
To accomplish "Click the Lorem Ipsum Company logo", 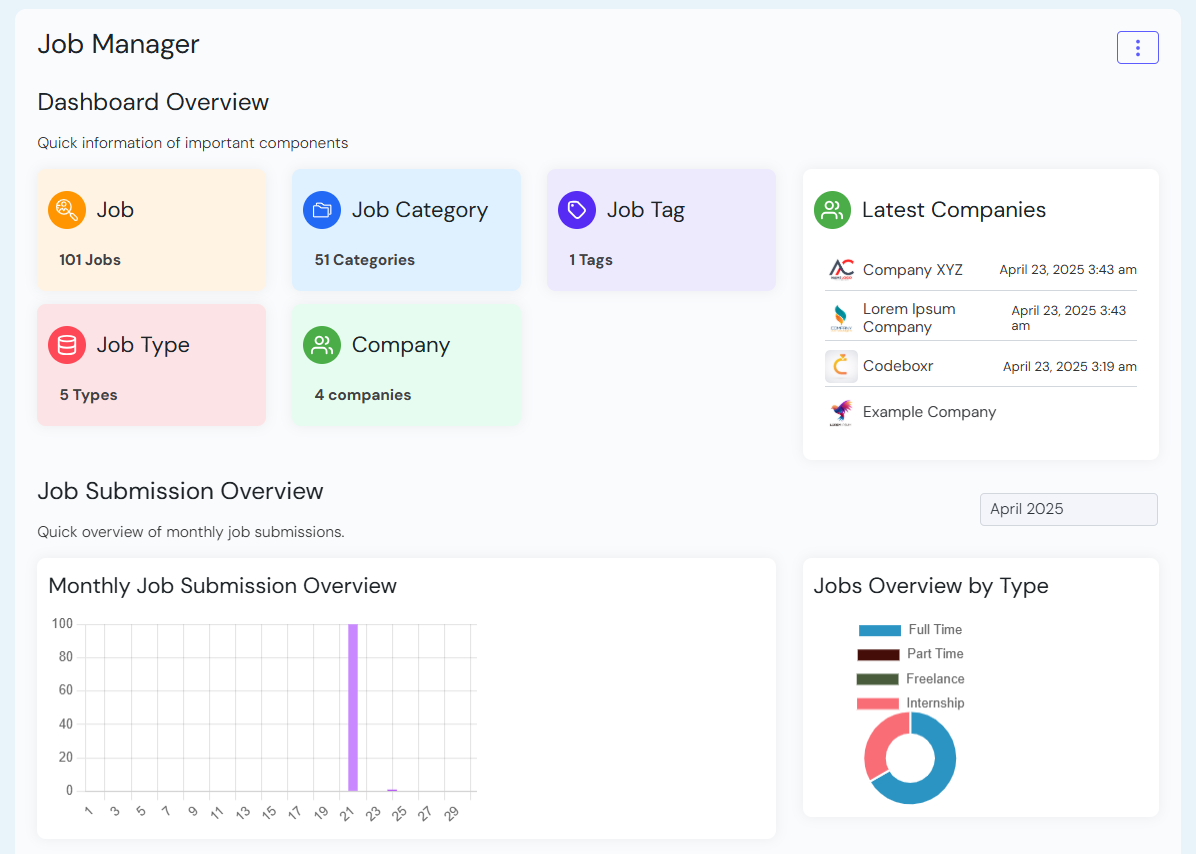I will coord(841,318).
